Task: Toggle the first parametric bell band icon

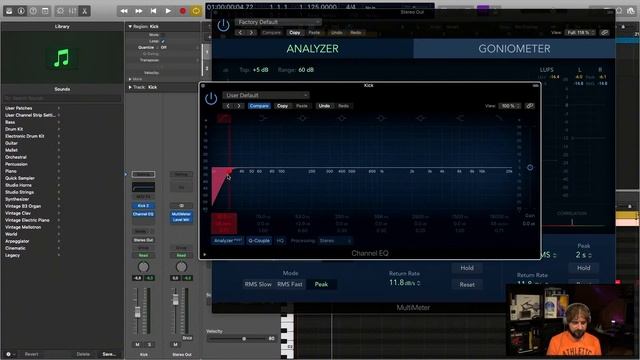Action: (302, 118)
